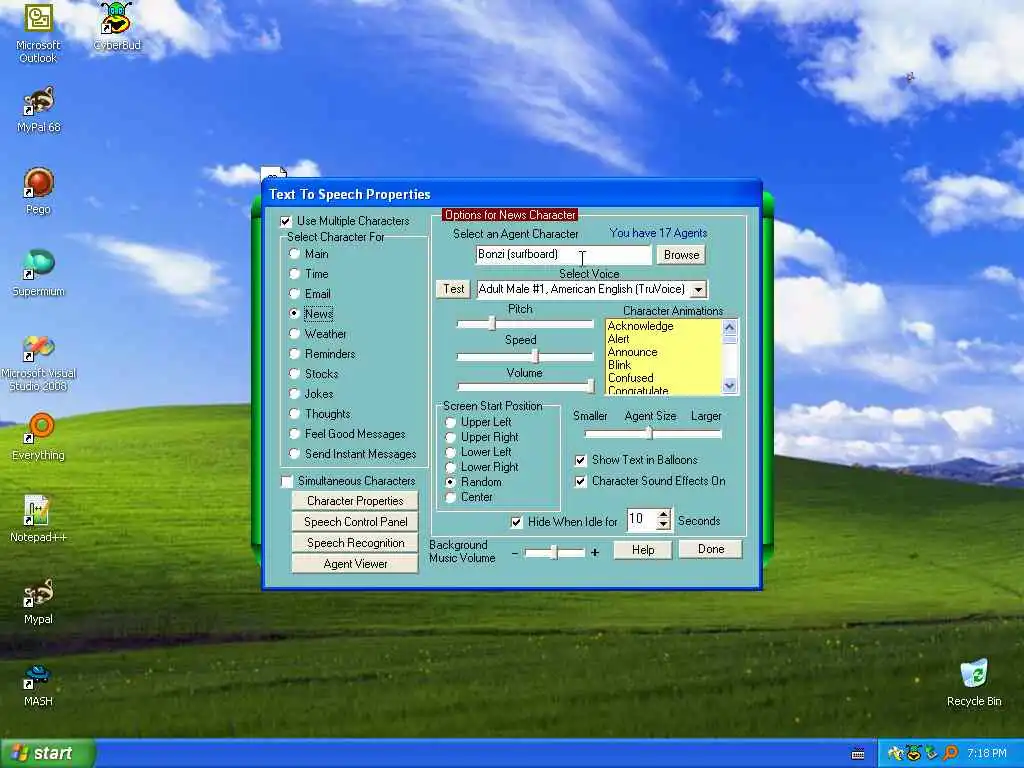This screenshot has height=768, width=1024.
Task: Select the Thoughts character radio button
Action: pos(295,414)
